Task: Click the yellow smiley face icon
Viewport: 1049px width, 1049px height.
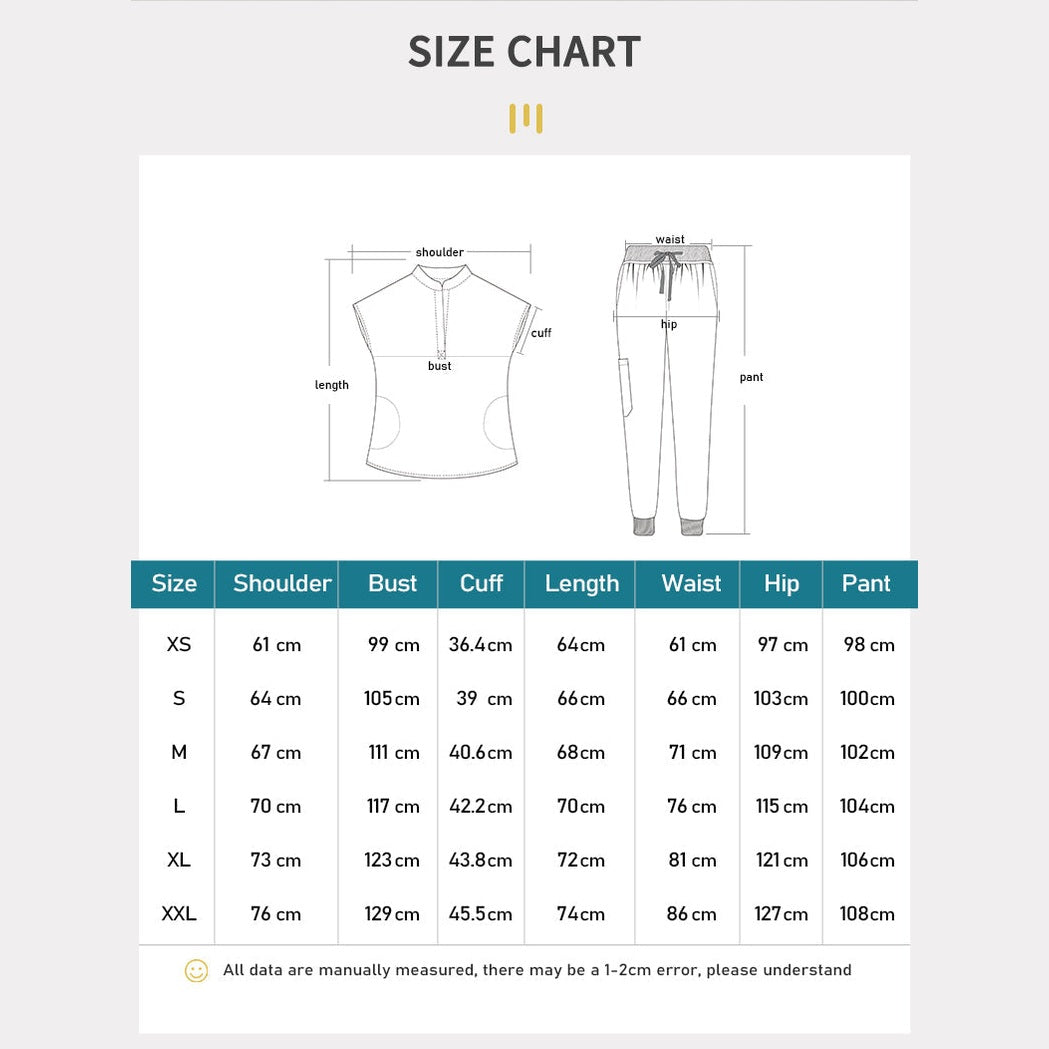Action: (x=196, y=970)
